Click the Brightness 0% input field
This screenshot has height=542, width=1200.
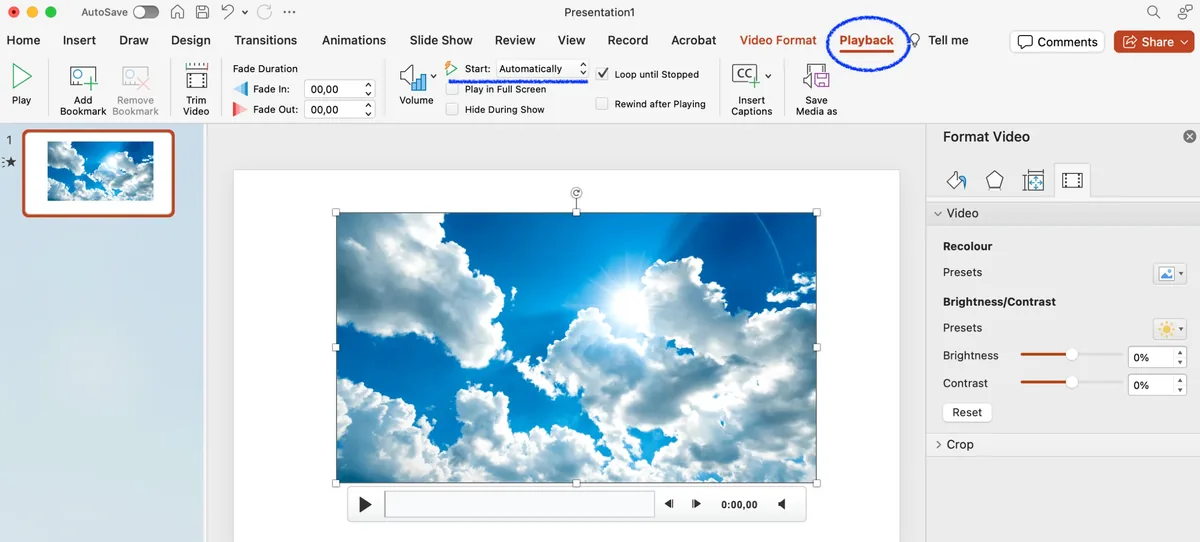tap(1150, 357)
